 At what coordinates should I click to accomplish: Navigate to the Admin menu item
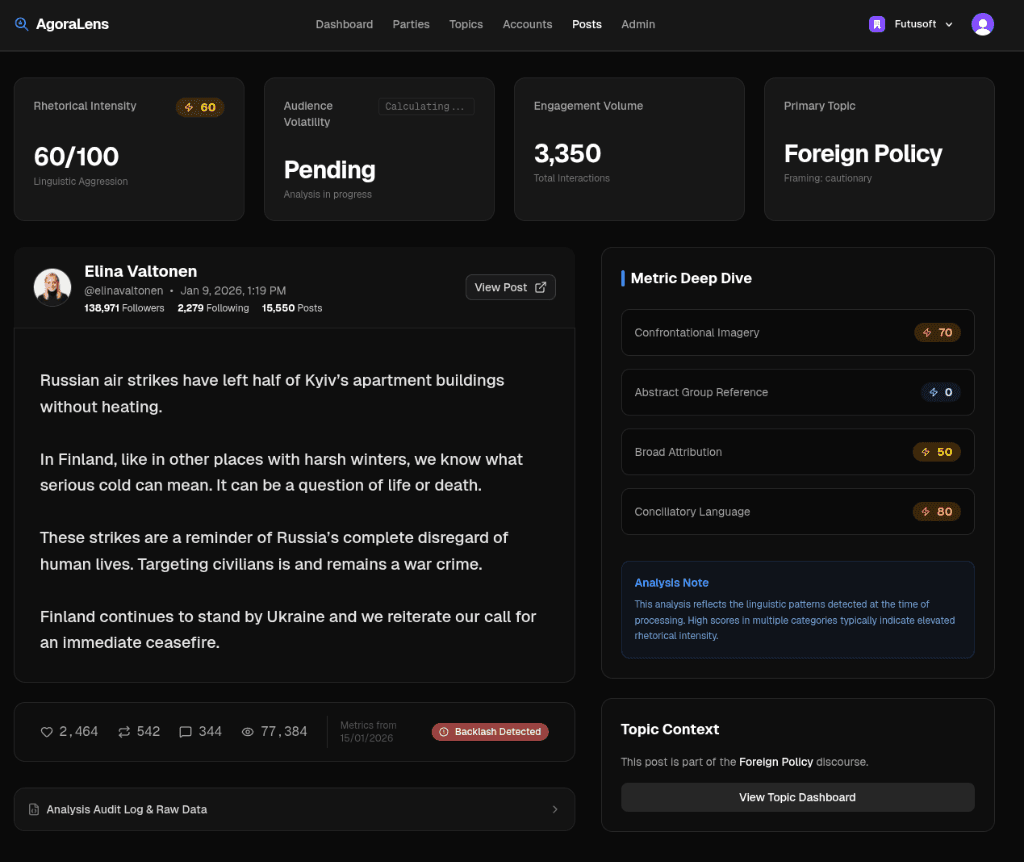point(638,24)
